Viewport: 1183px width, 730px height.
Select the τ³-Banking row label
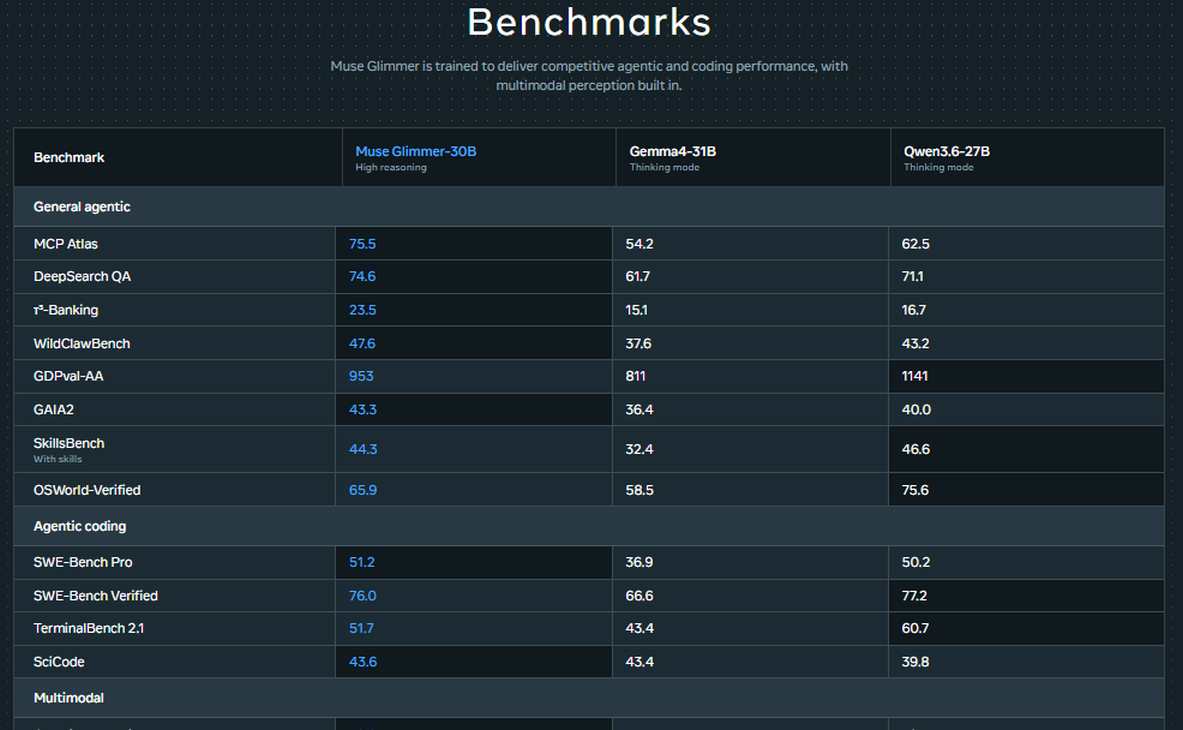[x=66, y=310]
